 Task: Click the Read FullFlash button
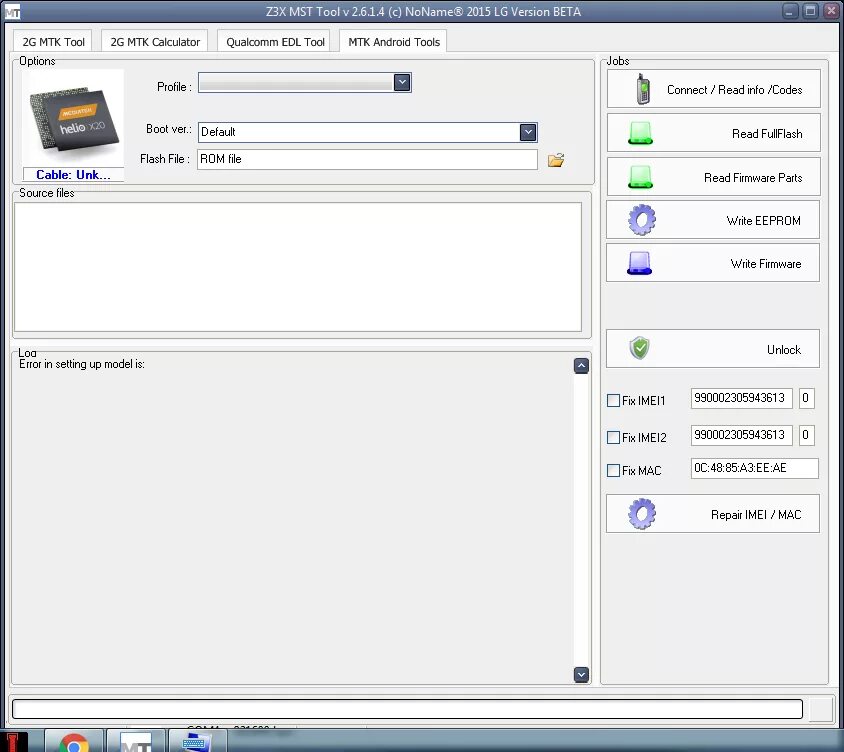tap(713, 133)
